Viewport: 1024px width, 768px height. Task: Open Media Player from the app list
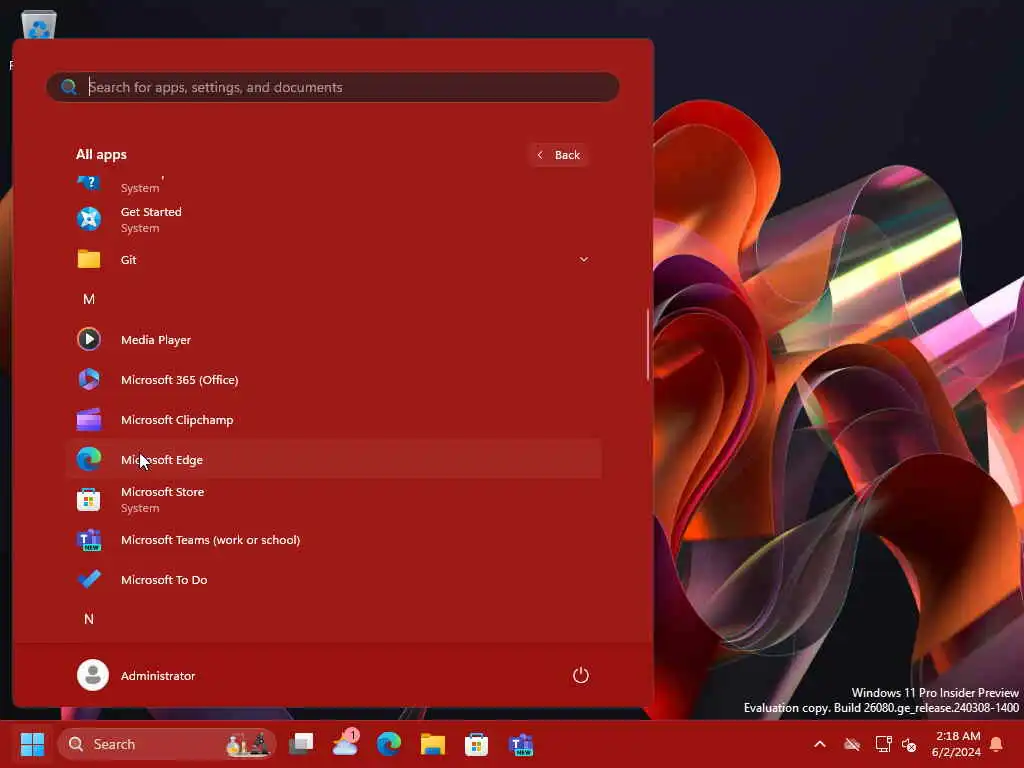pyautogui.click(x=333, y=340)
